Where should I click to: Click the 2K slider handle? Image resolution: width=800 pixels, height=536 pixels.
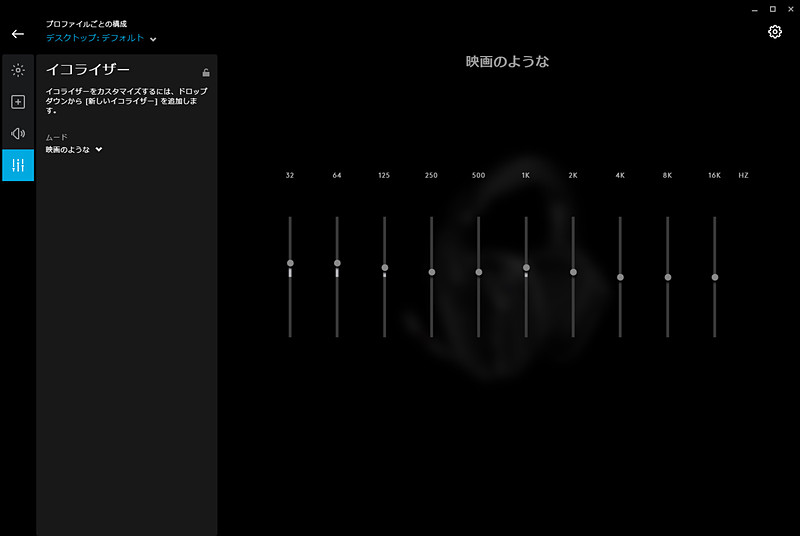[573, 272]
